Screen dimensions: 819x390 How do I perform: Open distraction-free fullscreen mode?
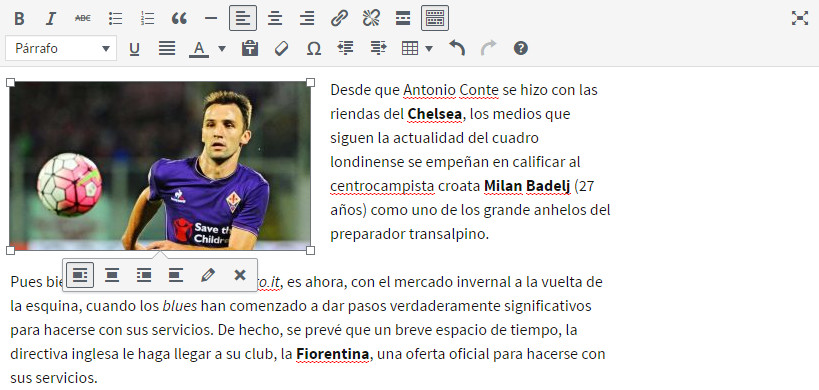tap(800, 19)
